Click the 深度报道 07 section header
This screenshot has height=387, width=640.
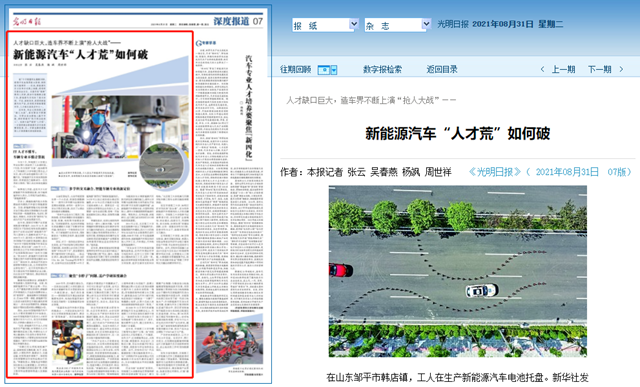pos(238,21)
